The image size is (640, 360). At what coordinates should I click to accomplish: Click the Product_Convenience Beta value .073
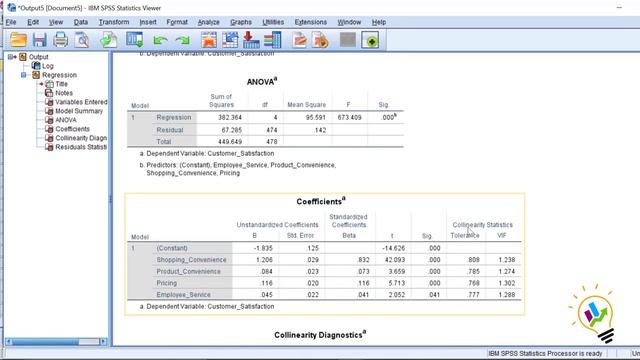coord(363,271)
